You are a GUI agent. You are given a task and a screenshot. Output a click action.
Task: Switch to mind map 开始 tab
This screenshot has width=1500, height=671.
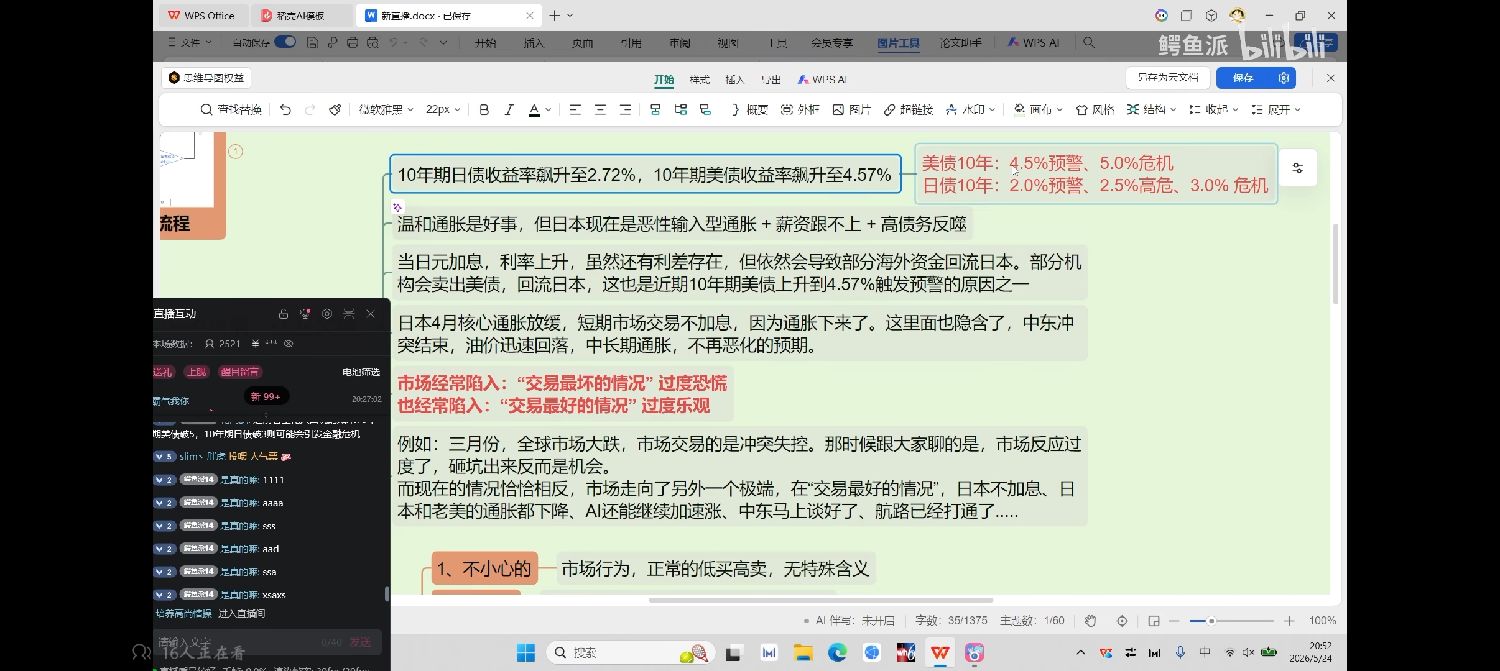click(664, 79)
